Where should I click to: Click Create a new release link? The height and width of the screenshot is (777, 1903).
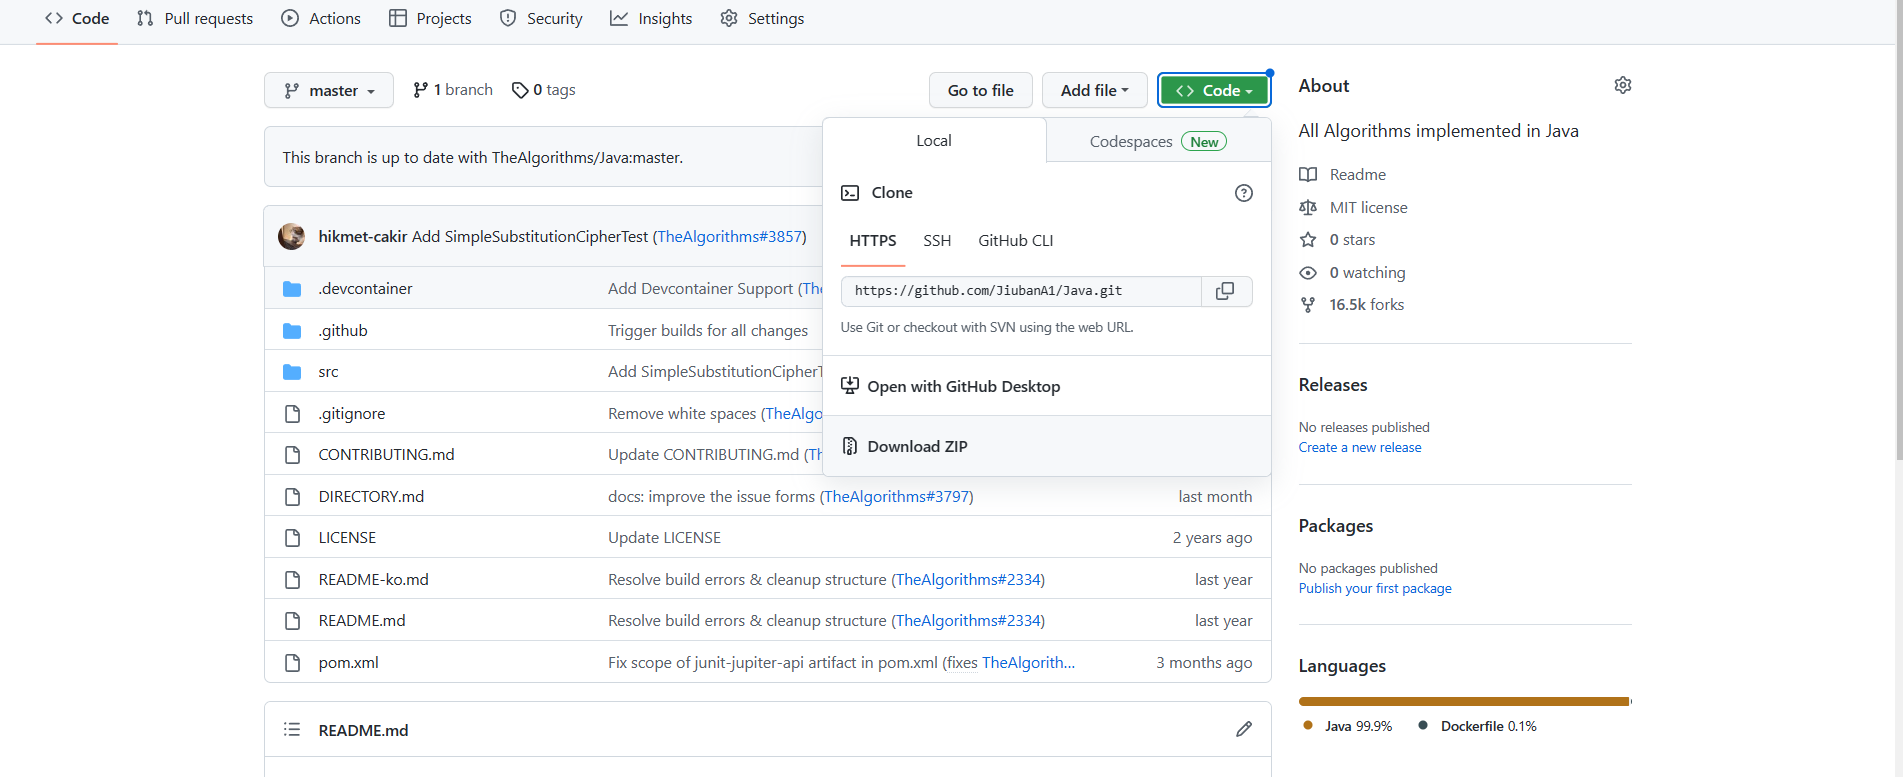(x=1360, y=448)
